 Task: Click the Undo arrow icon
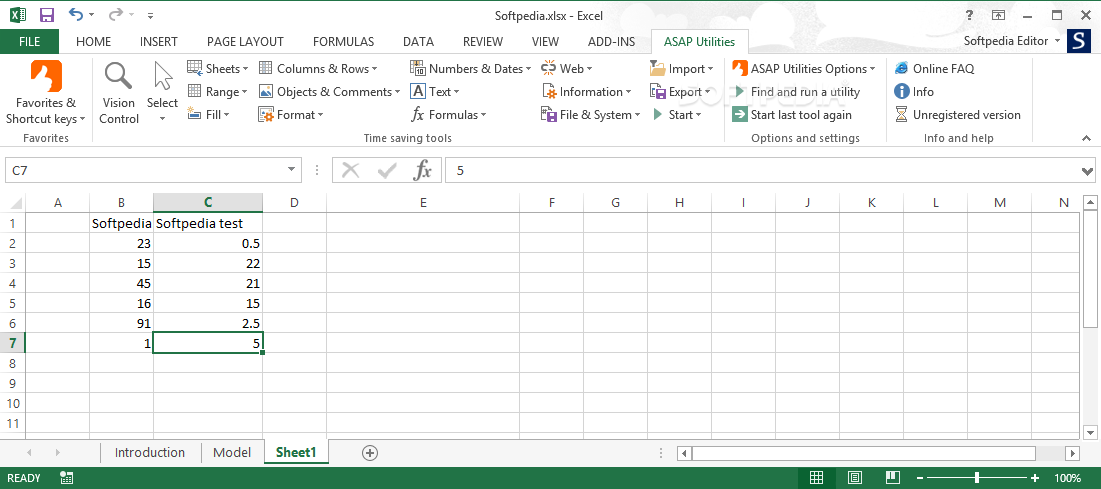pyautogui.click(x=76, y=14)
